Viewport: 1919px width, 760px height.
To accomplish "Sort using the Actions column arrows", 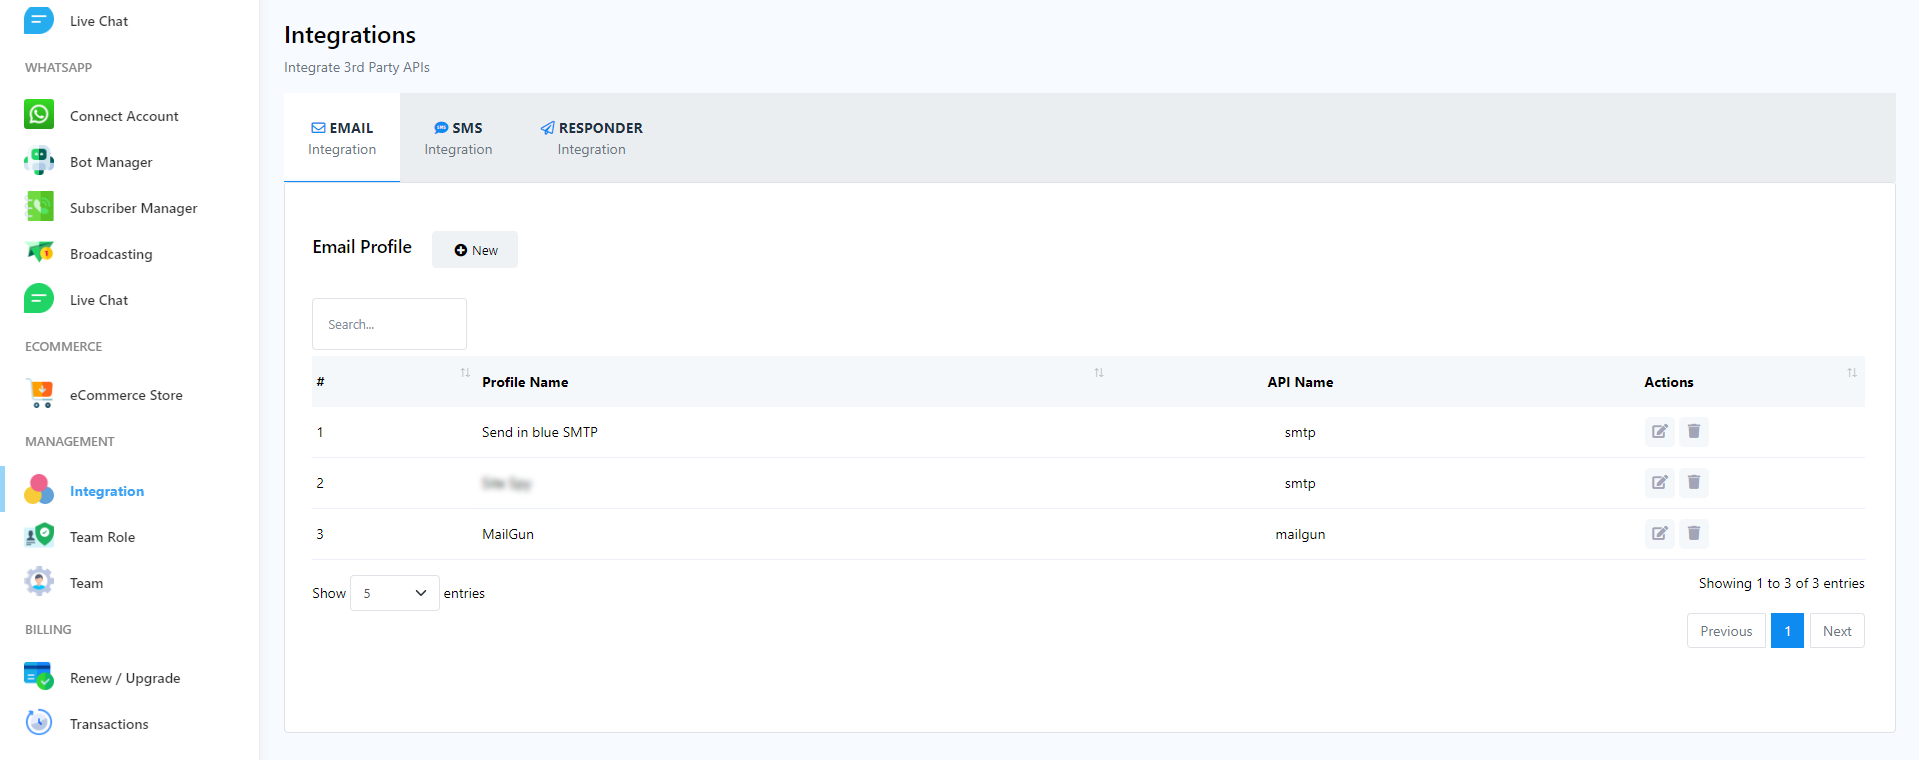I will click(1851, 373).
